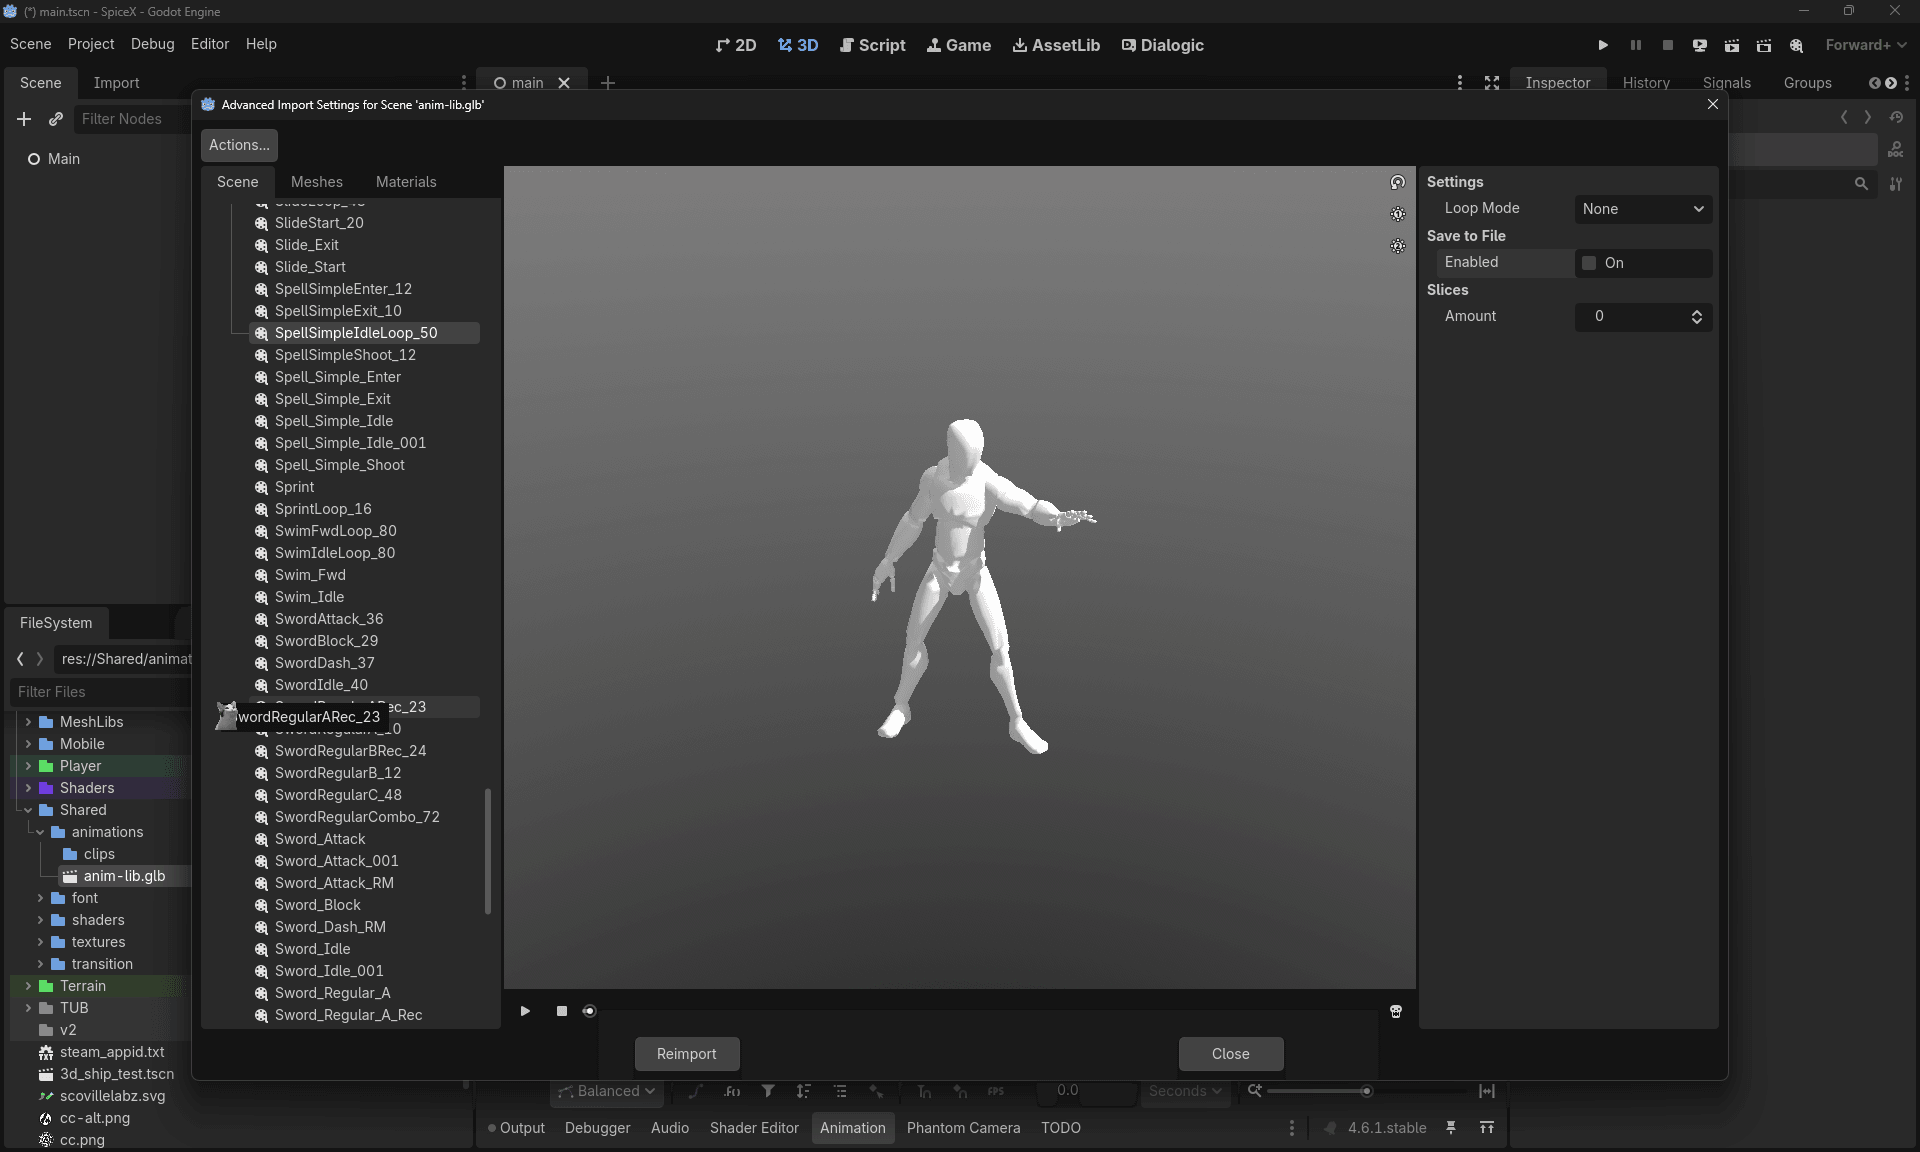Toggle distraction-free fullscreen icon
Image resolution: width=1920 pixels, height=1152 pixels.
point(1492,83)
